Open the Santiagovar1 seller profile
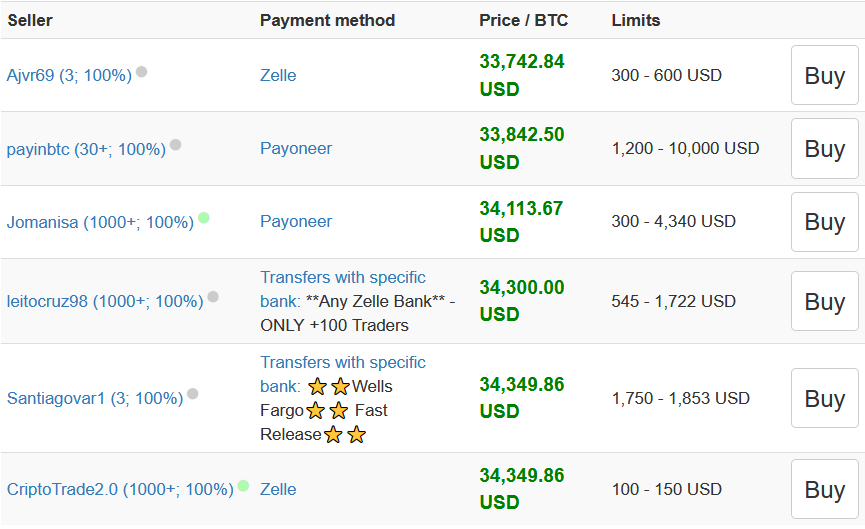This screenshot has width=865, height=529. tap(95, 398)
